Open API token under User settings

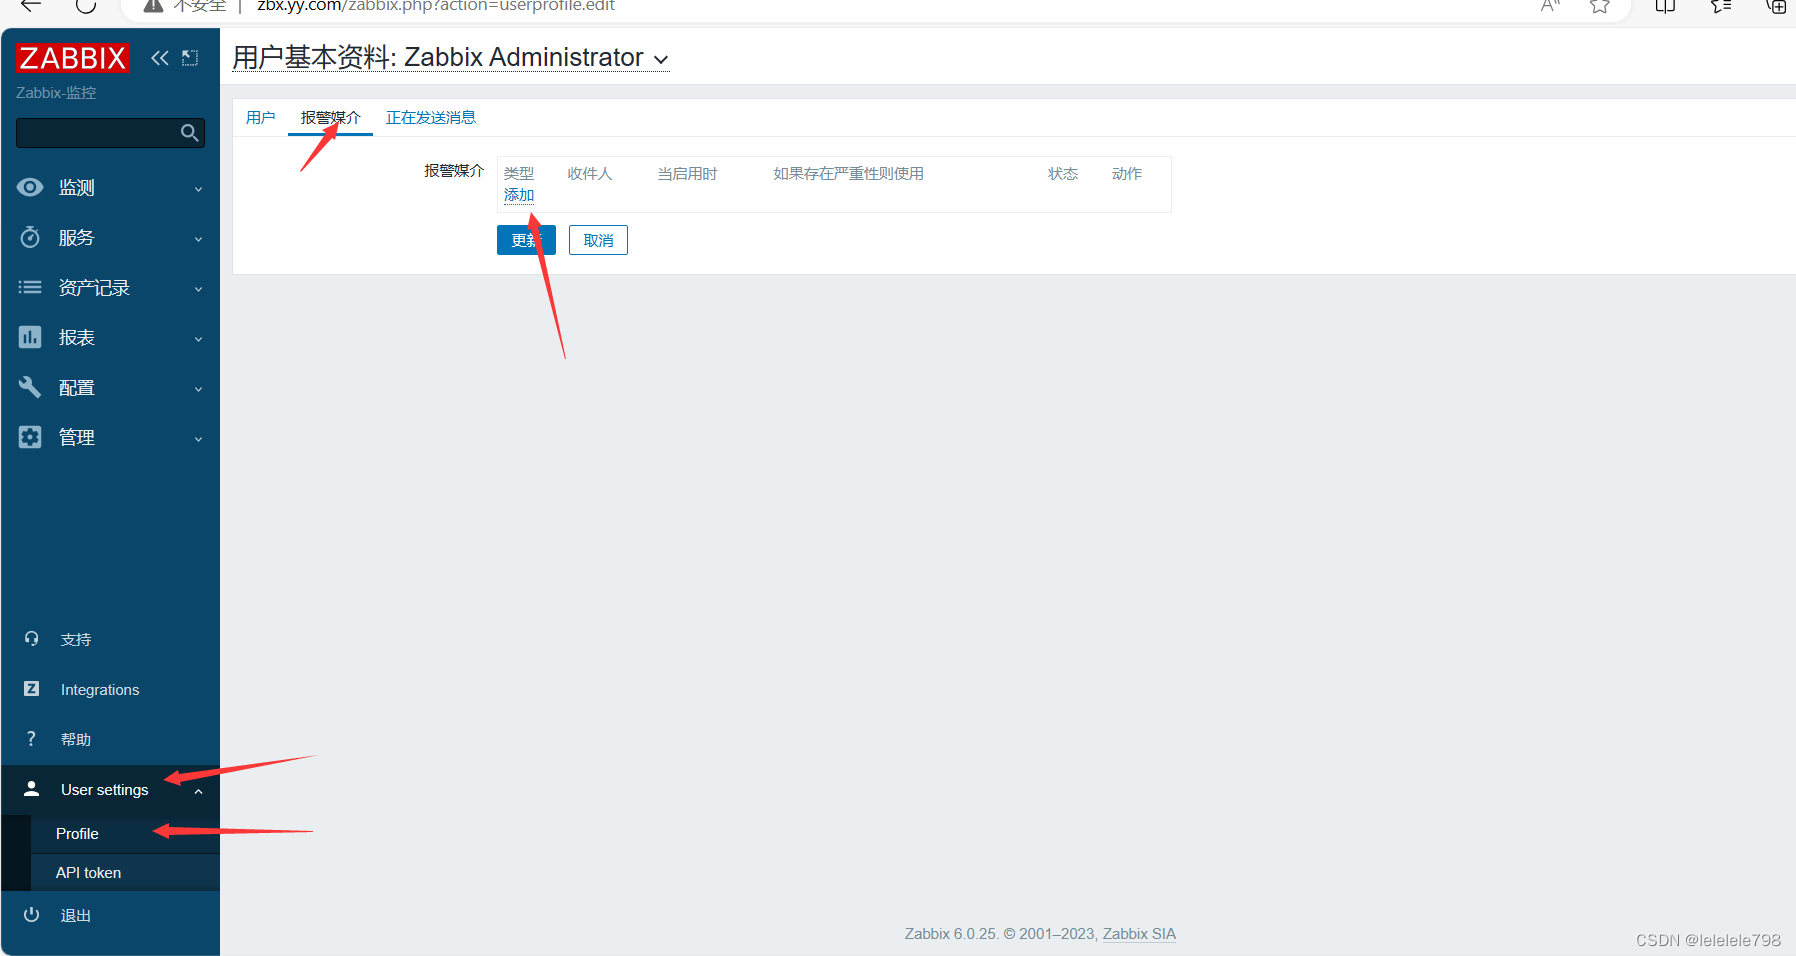coord(88,872)
